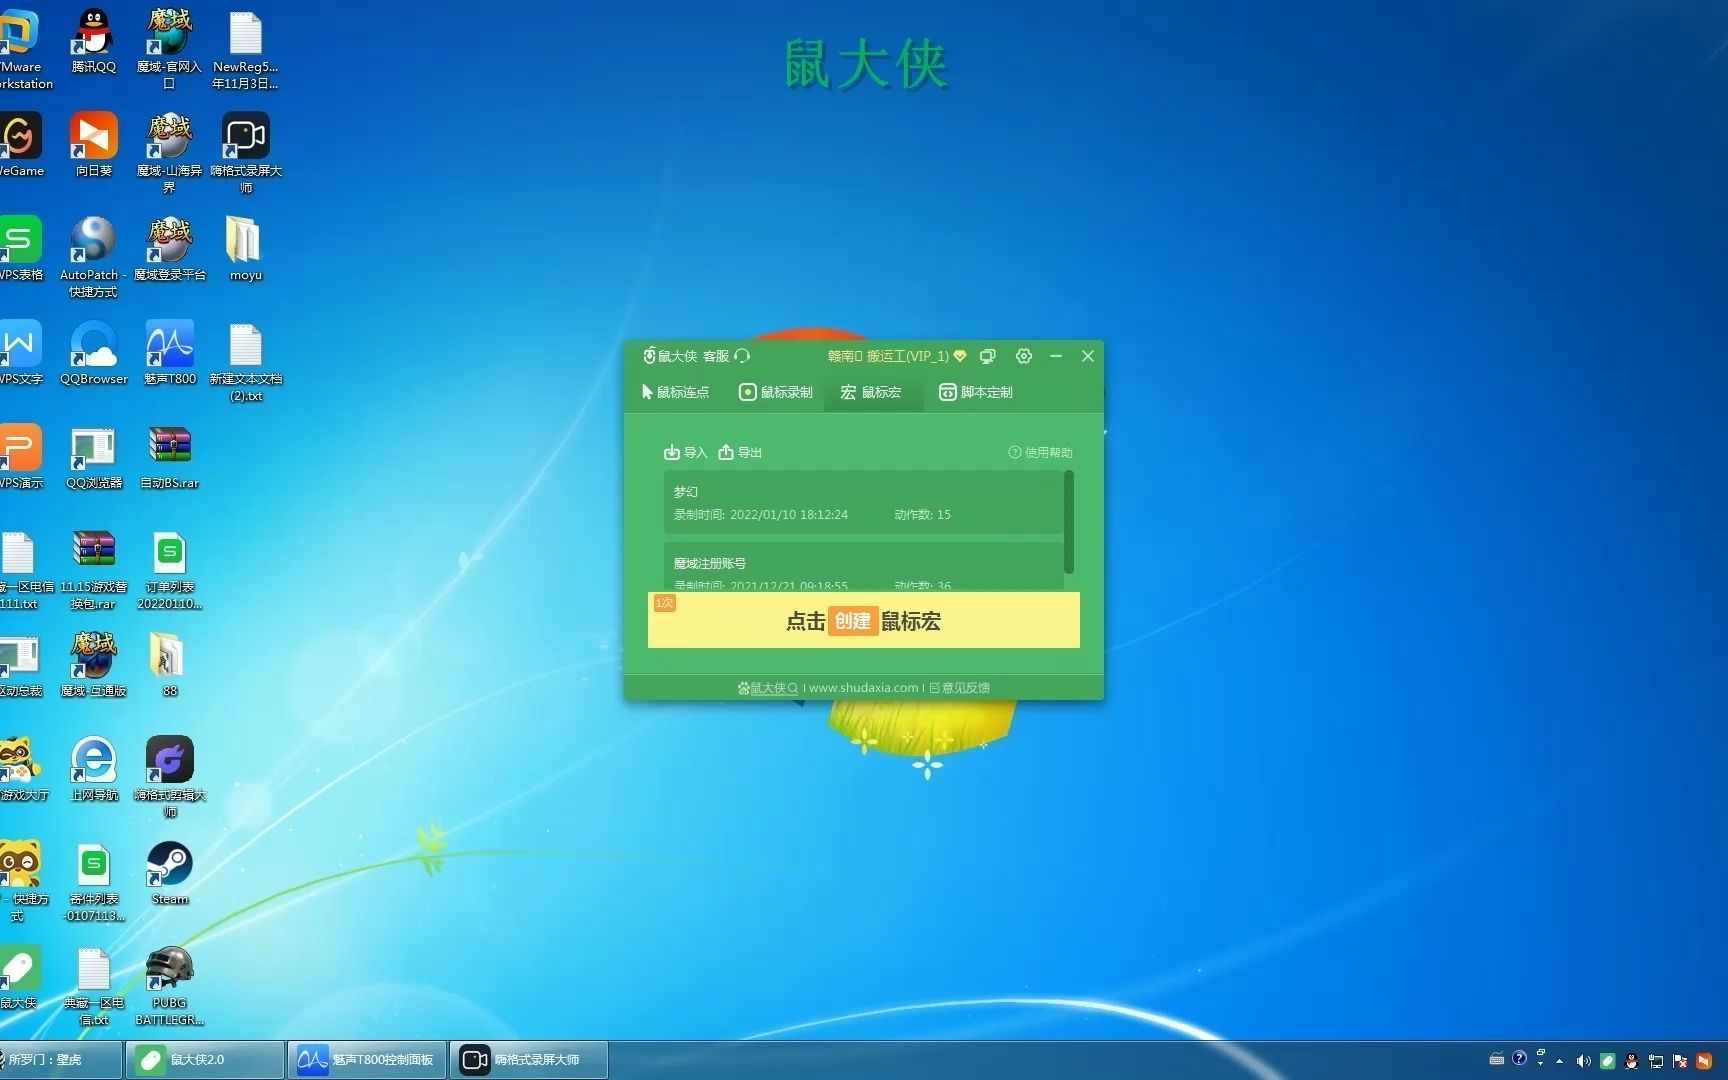Click the 导入 import button
The image size is (1728, 1080).
tap(685, 453)
